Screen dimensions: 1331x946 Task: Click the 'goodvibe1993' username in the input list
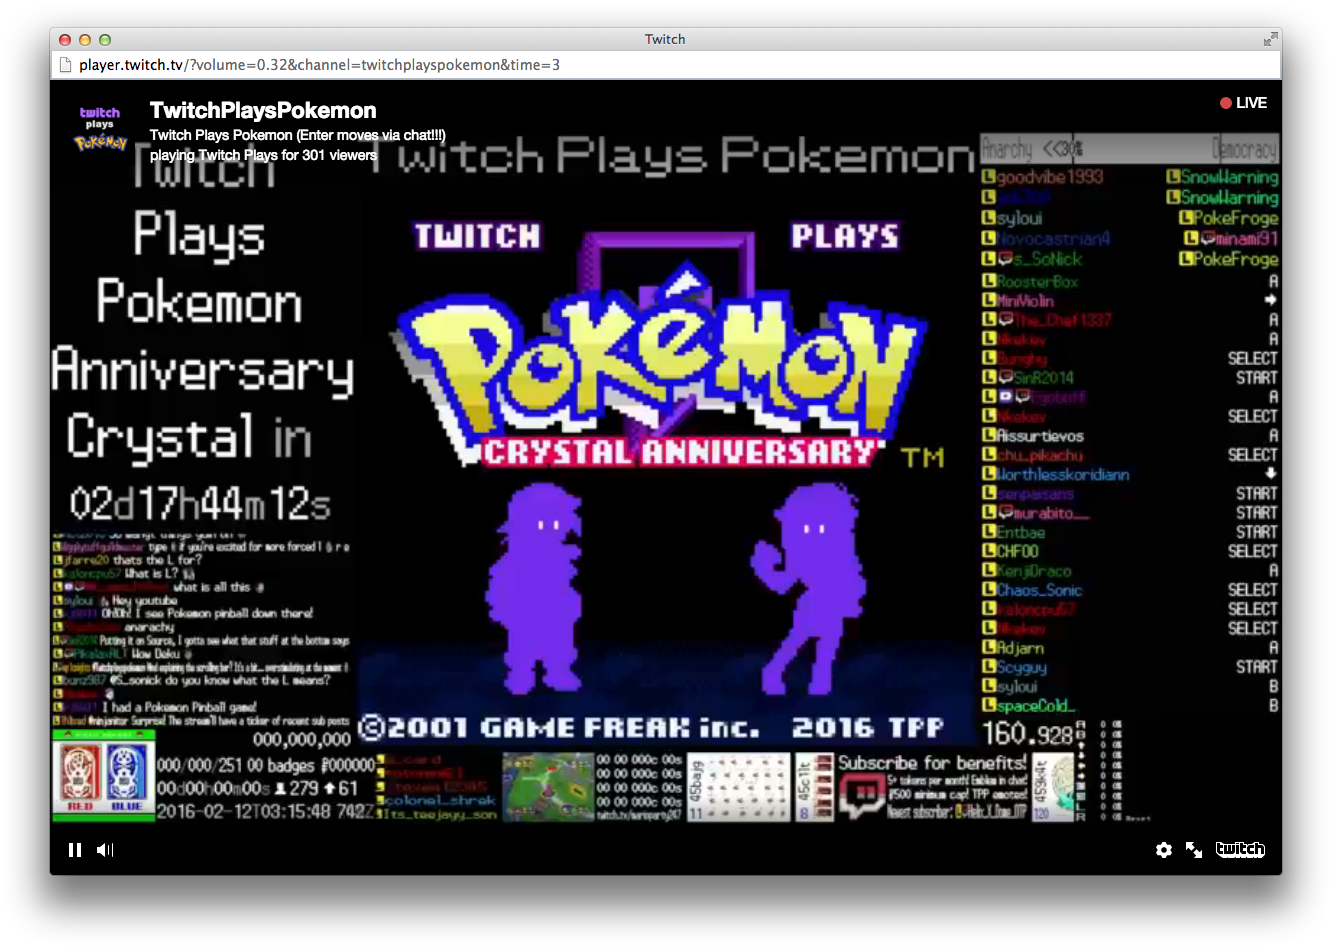[1049, 177]
